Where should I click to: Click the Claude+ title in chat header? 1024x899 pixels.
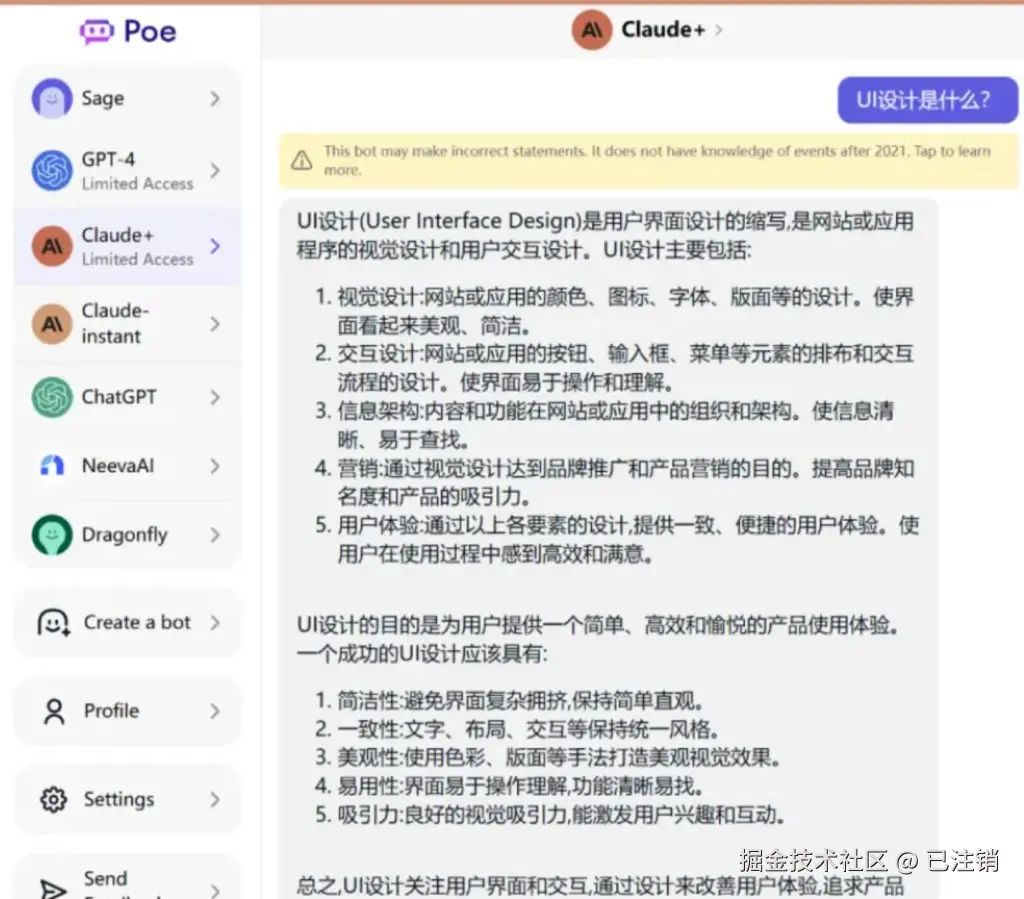tap(664, 30)
